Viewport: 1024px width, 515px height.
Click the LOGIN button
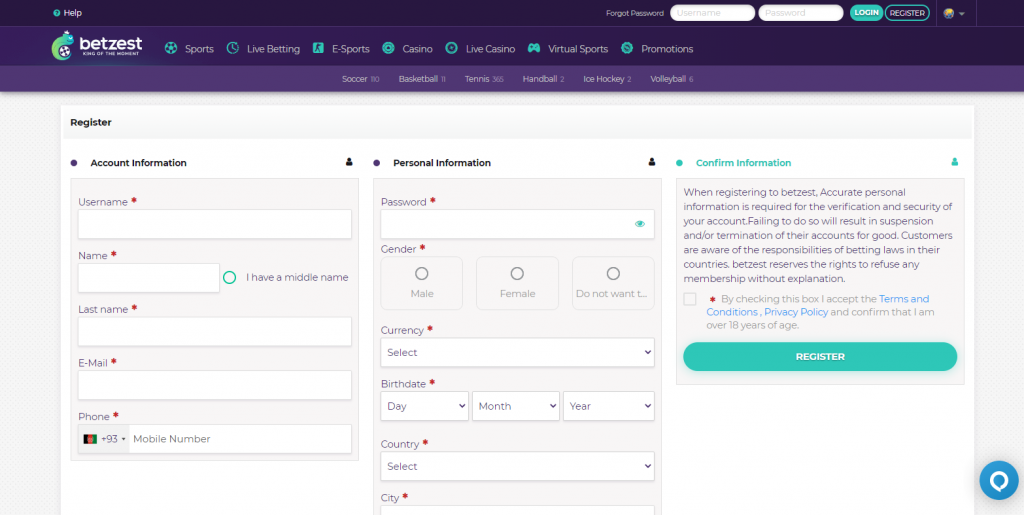[x=866, y=12]
